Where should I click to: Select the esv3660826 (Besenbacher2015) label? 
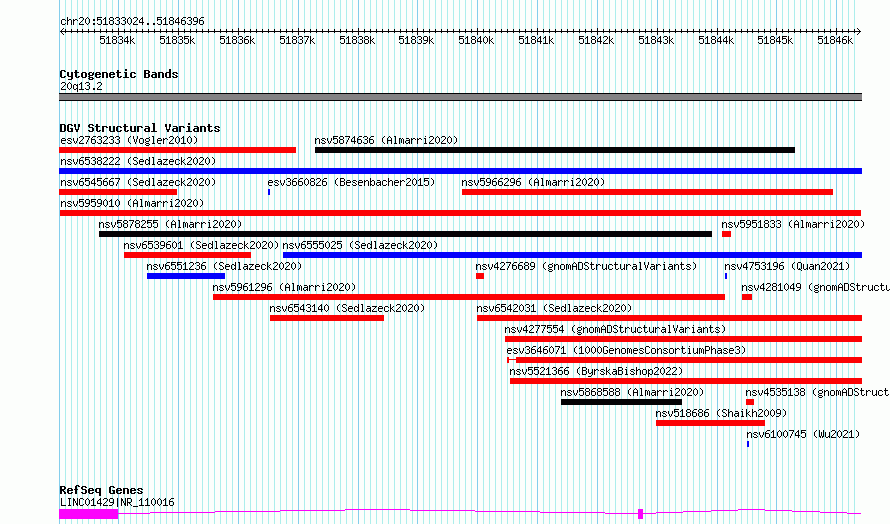click(351, 182)
